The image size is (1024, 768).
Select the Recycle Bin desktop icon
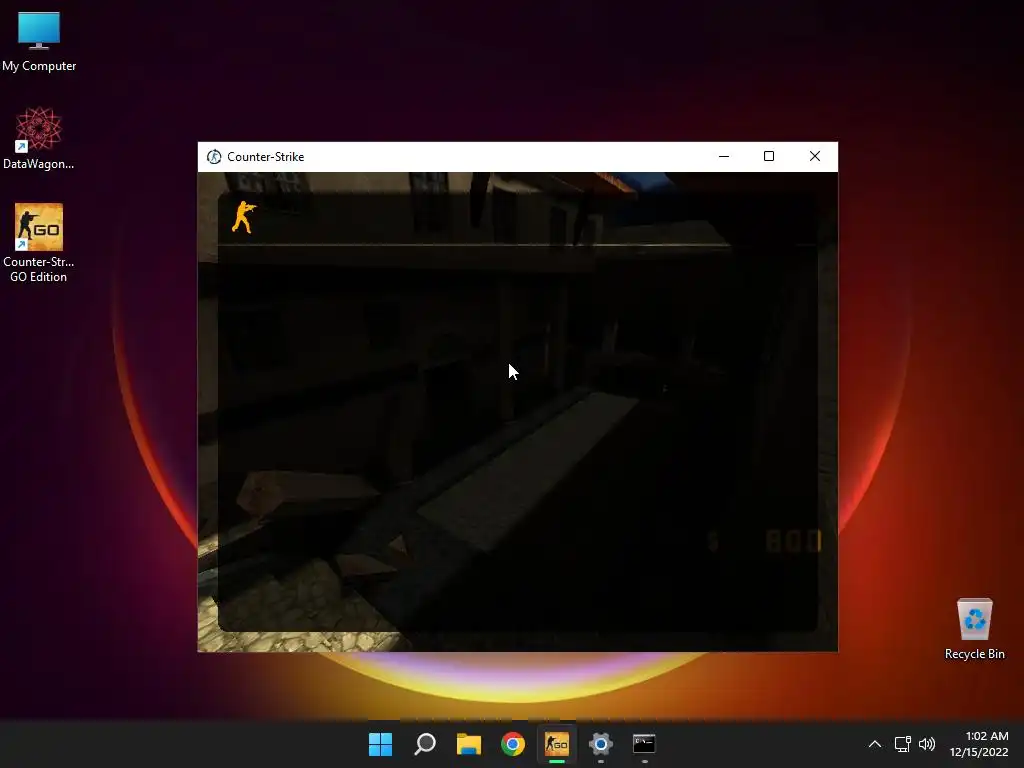pyautogui.click(x=974, y=628)
